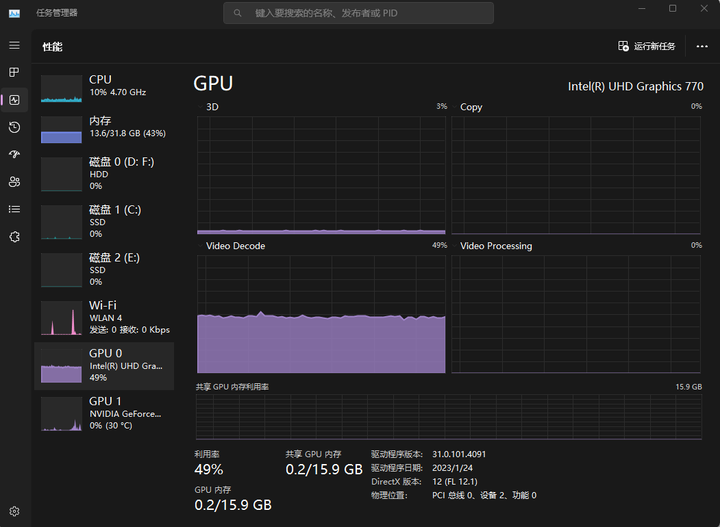
Task: Minimize the Task Manager window
Action: 642,9
